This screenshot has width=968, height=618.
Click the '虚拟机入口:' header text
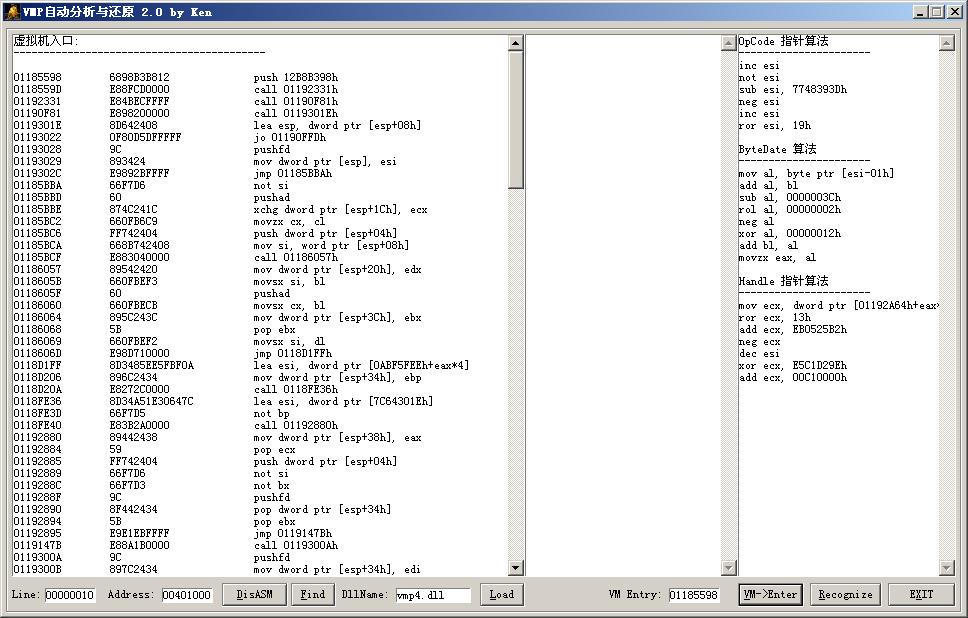(46, 41)
